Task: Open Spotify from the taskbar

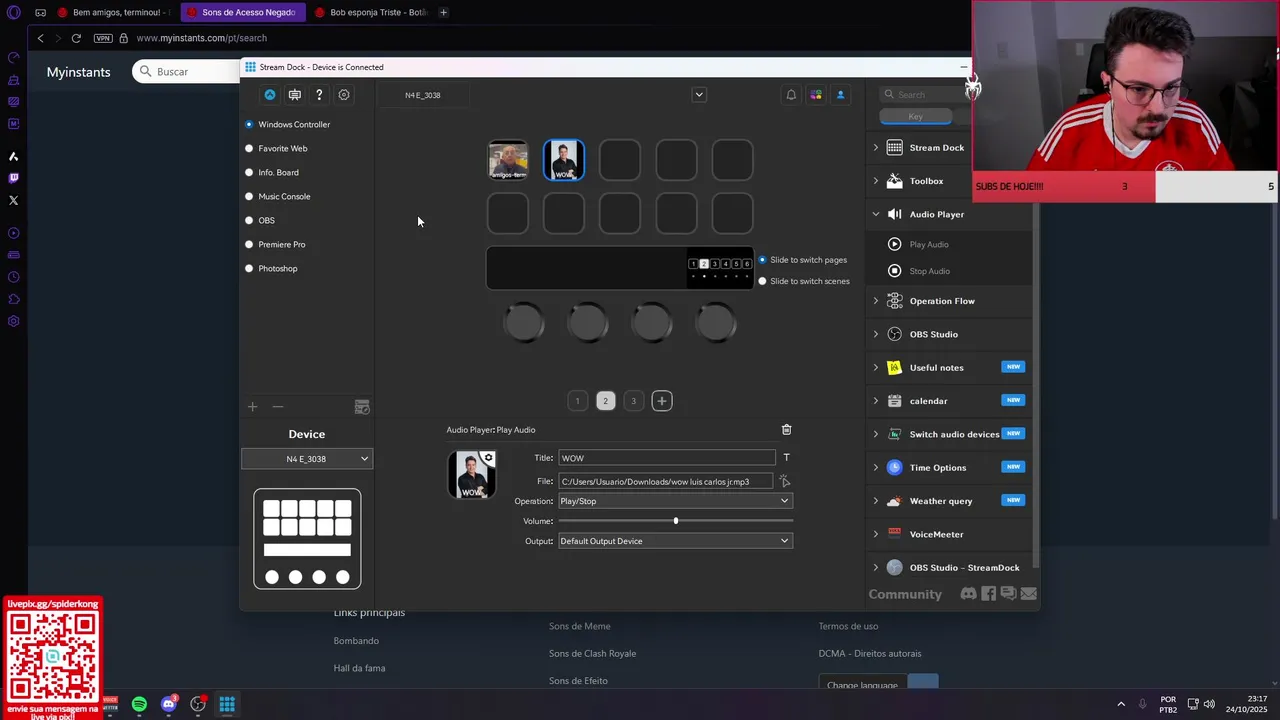Action: pyautogui.click(x=139, y=704)
